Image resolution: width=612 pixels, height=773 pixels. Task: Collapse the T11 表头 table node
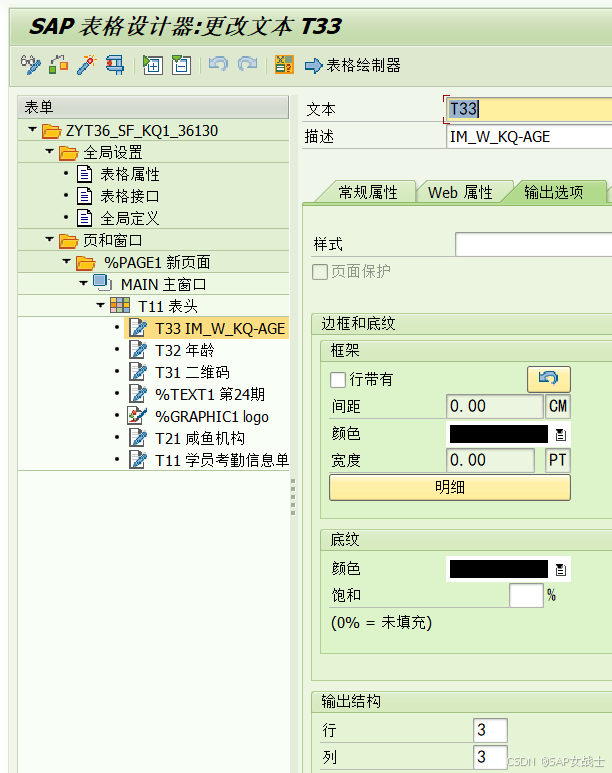coord(101,305)
